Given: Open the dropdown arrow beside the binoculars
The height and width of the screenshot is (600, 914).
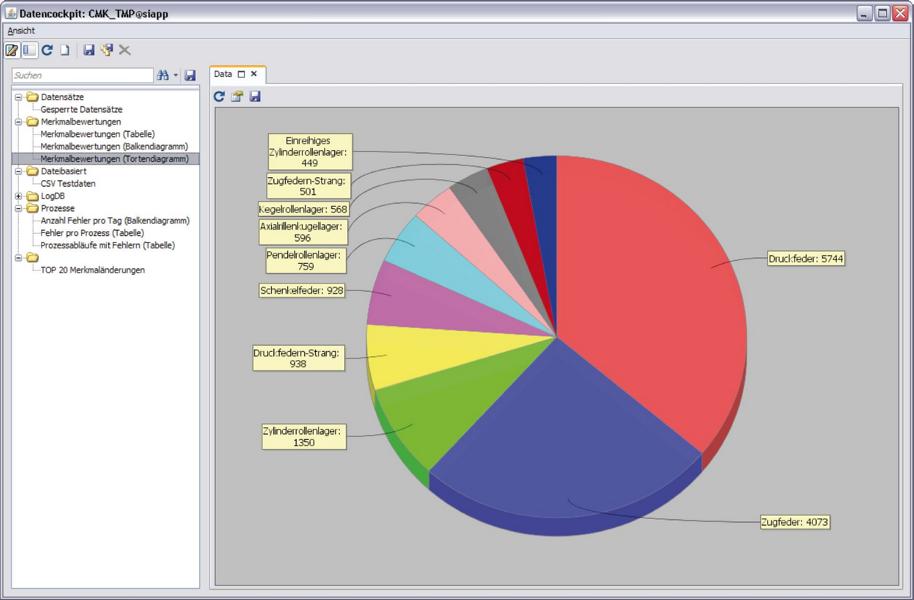Looking at the screenshot, I should coord(175,75).
